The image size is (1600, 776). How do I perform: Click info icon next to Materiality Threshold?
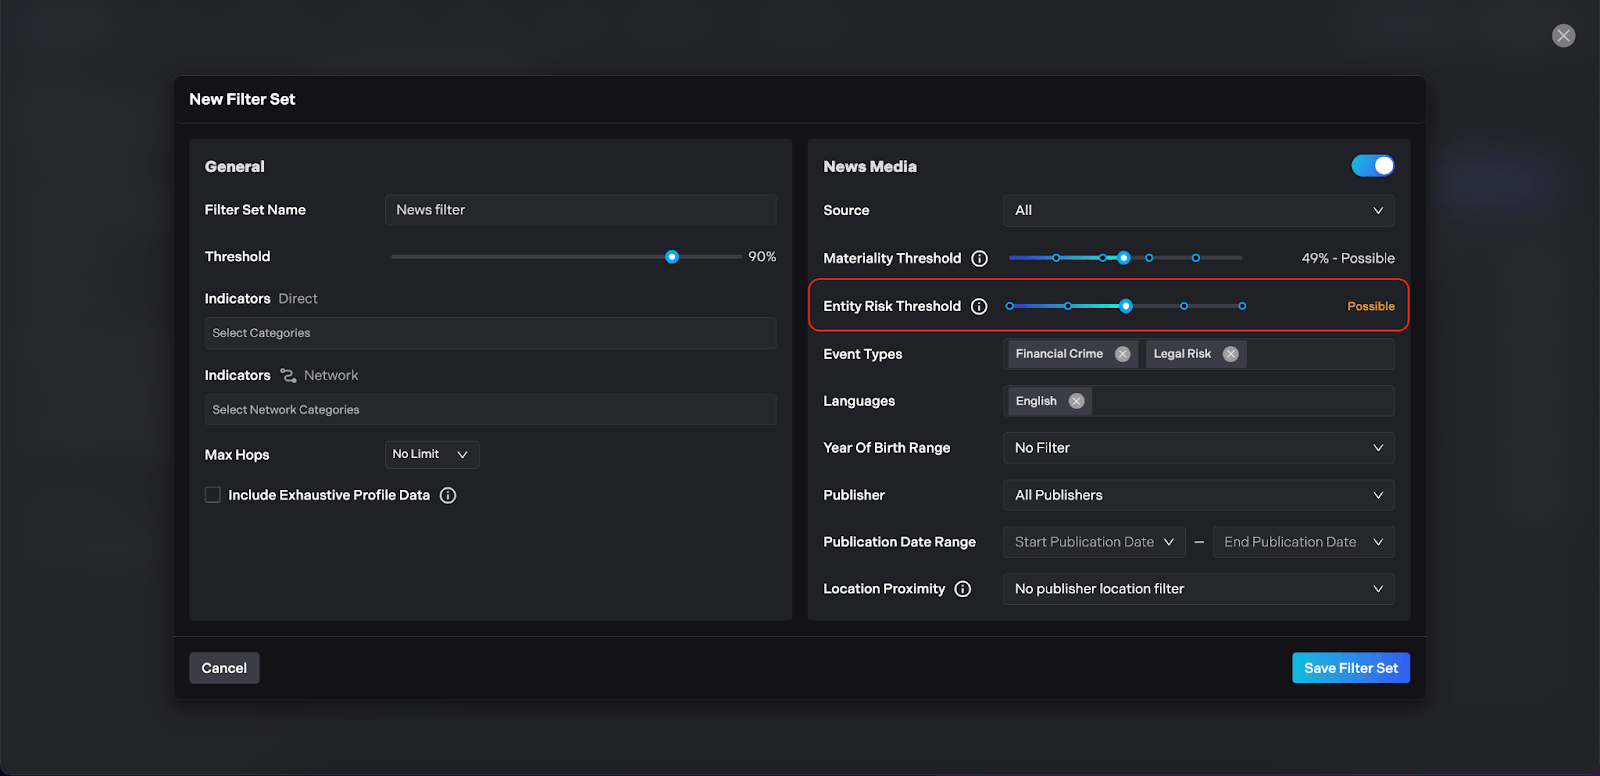coord(980,259)
